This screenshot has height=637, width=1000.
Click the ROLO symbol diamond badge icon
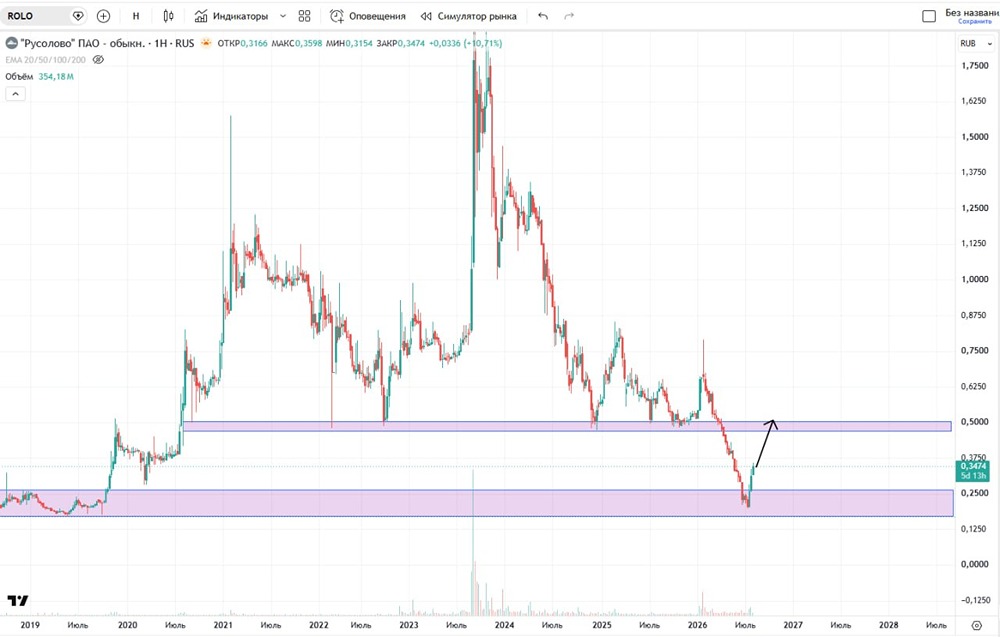[78, 16]
